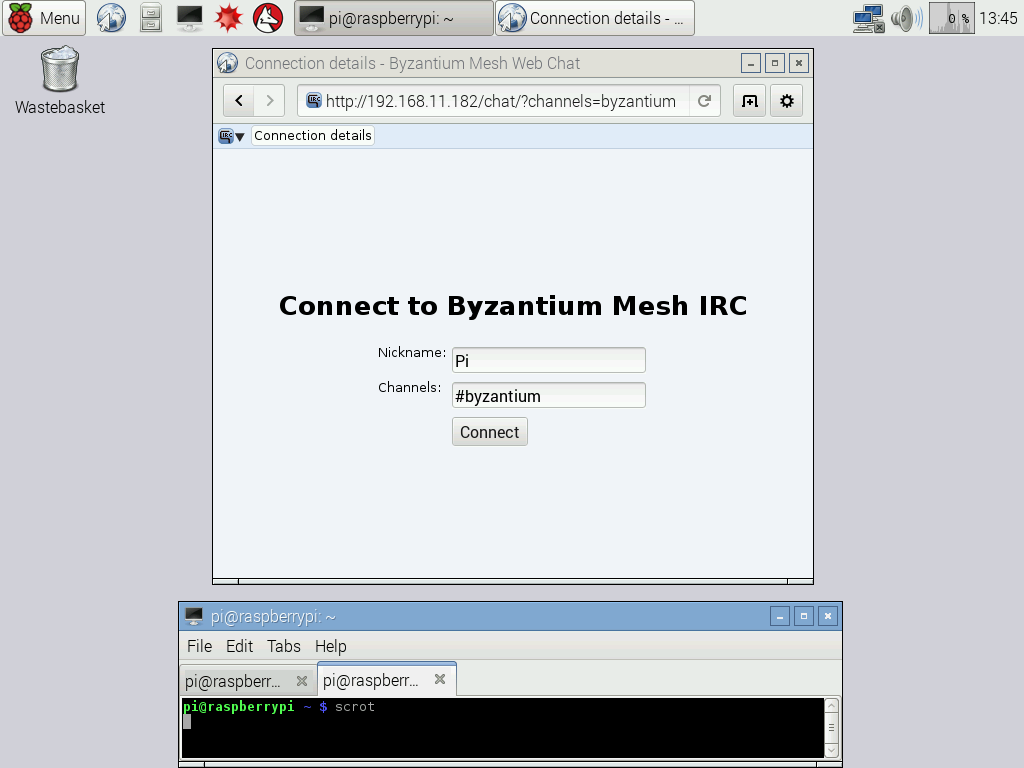The image size is (1024, 768).
Task: Open browser settings gear menu
Action: click(x=787, y=101)
